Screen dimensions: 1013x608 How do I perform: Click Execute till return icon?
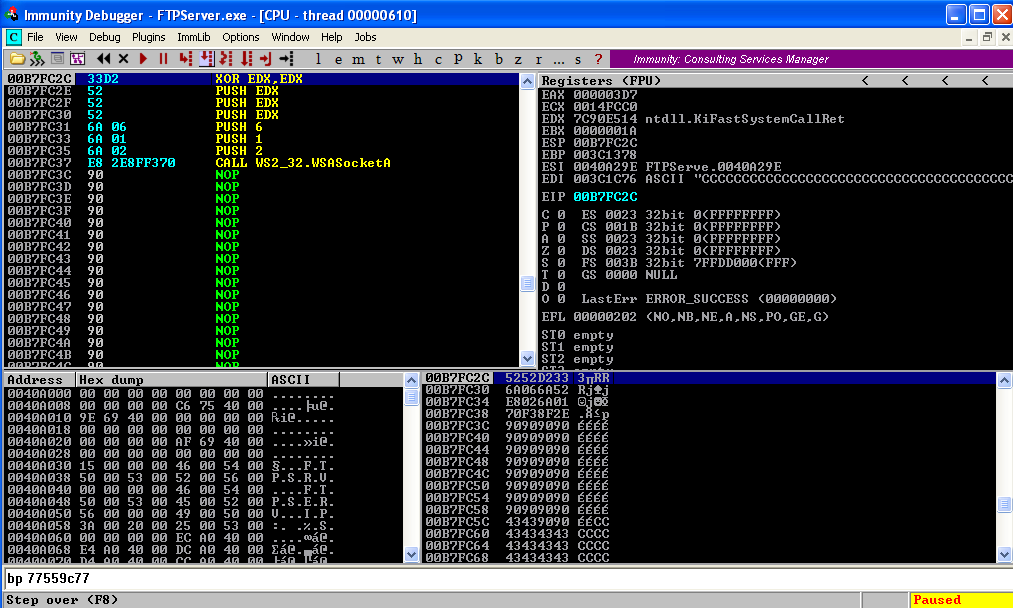tap(266, 59)
